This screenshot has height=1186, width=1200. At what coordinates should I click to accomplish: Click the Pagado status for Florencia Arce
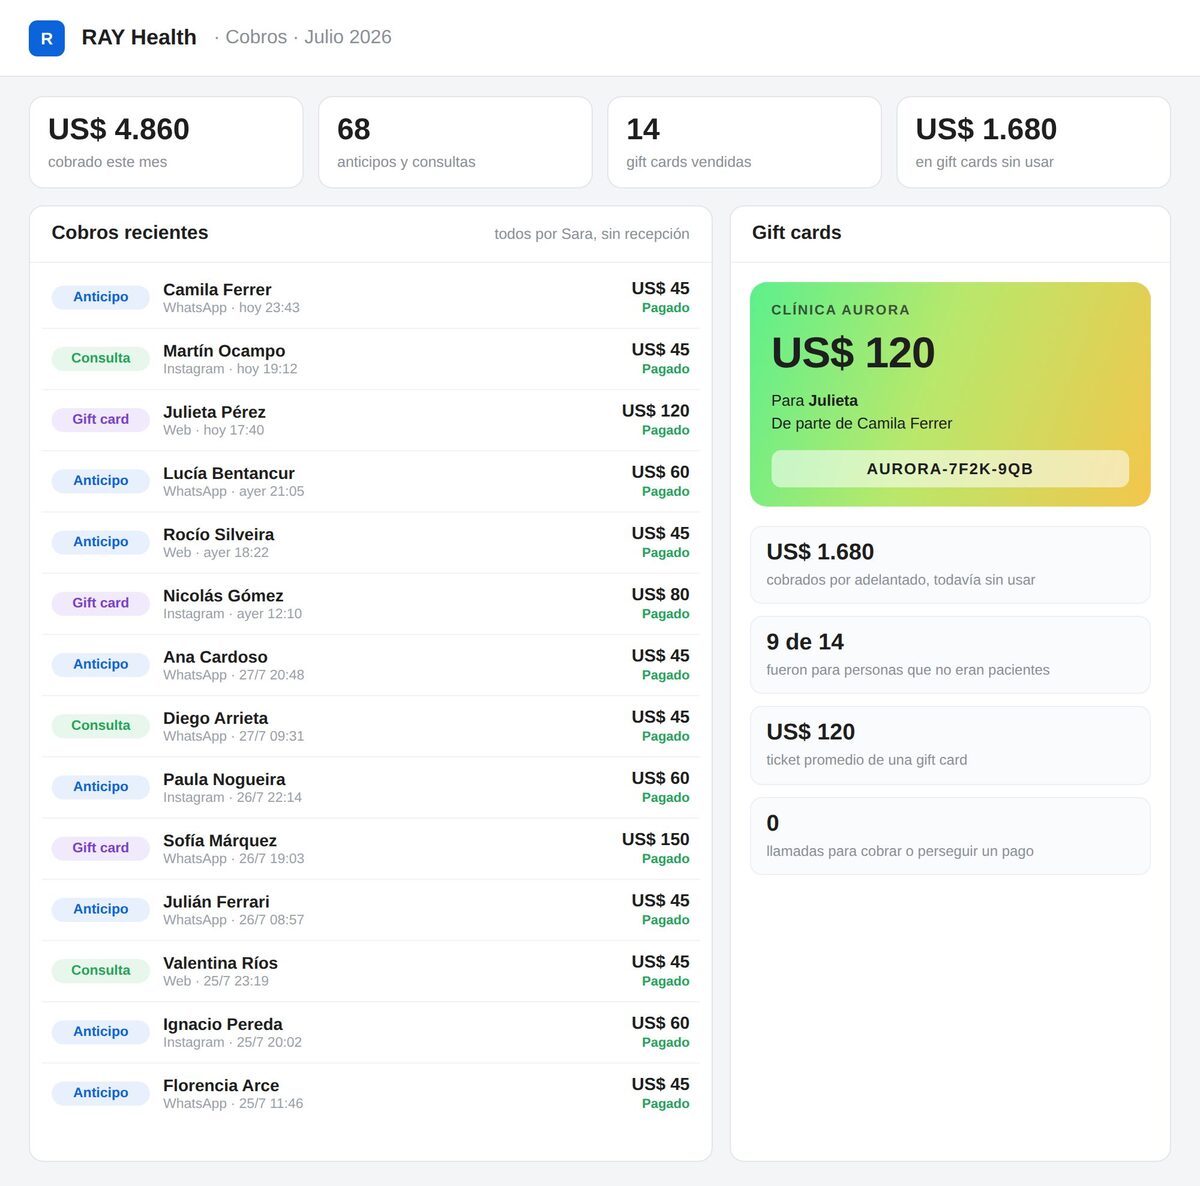[665, 1103]
